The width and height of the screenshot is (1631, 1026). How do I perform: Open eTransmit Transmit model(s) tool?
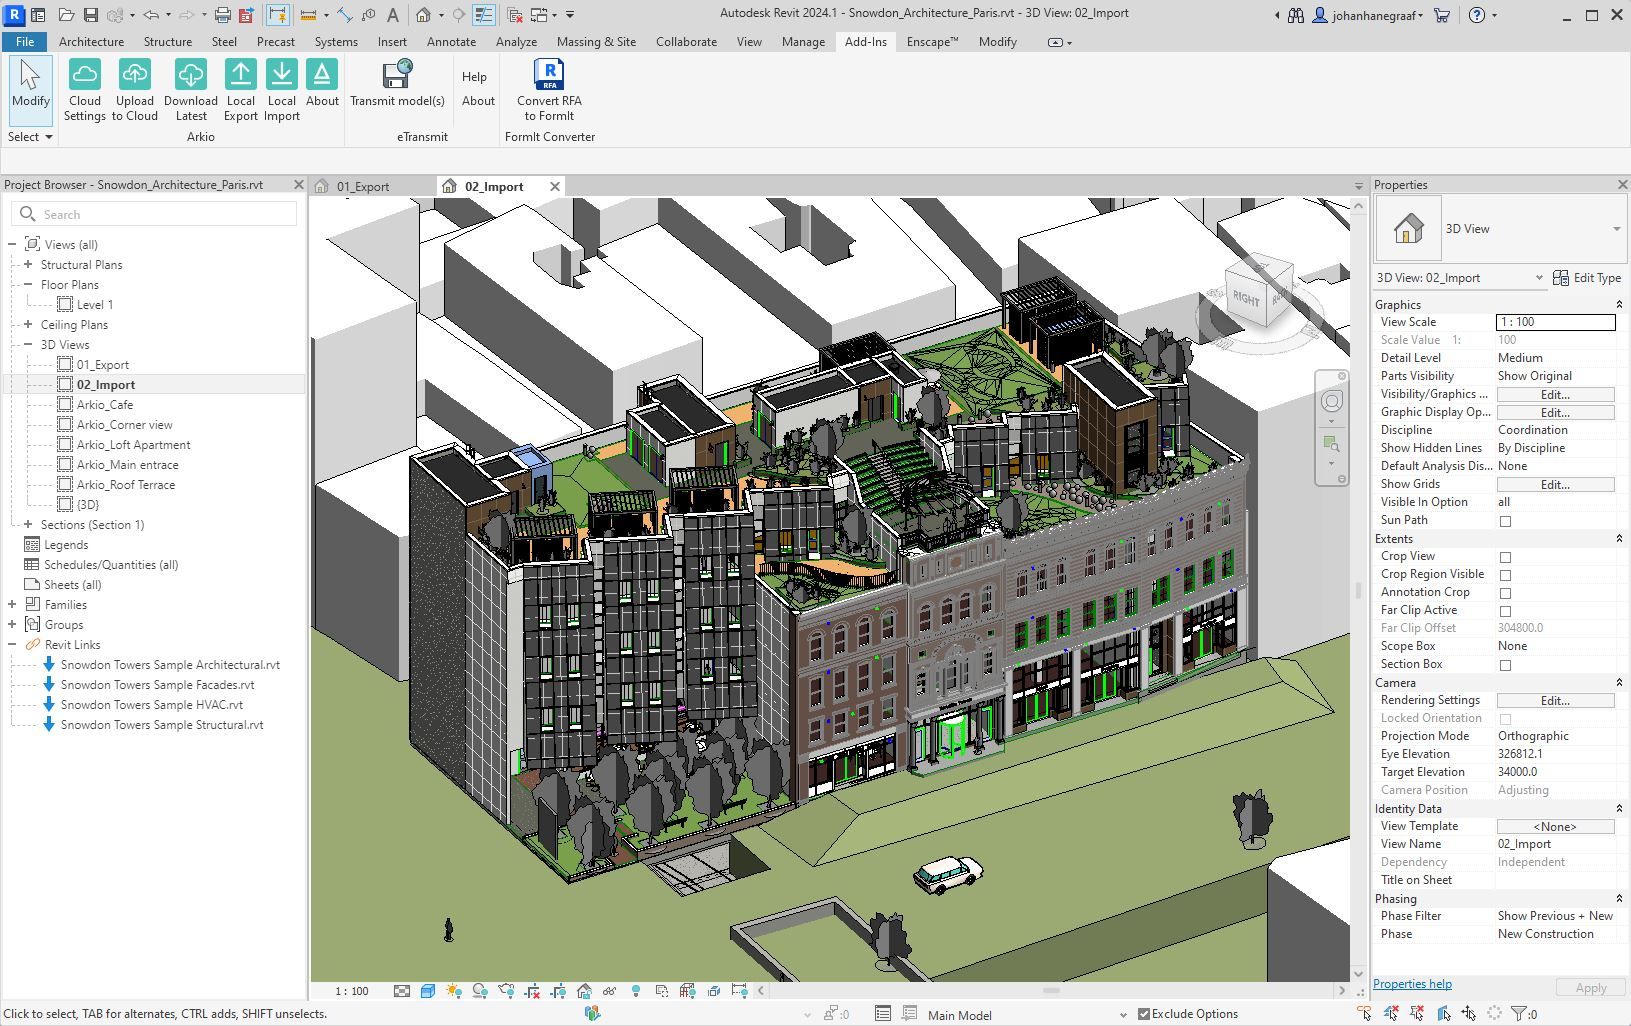pos(397,83)
